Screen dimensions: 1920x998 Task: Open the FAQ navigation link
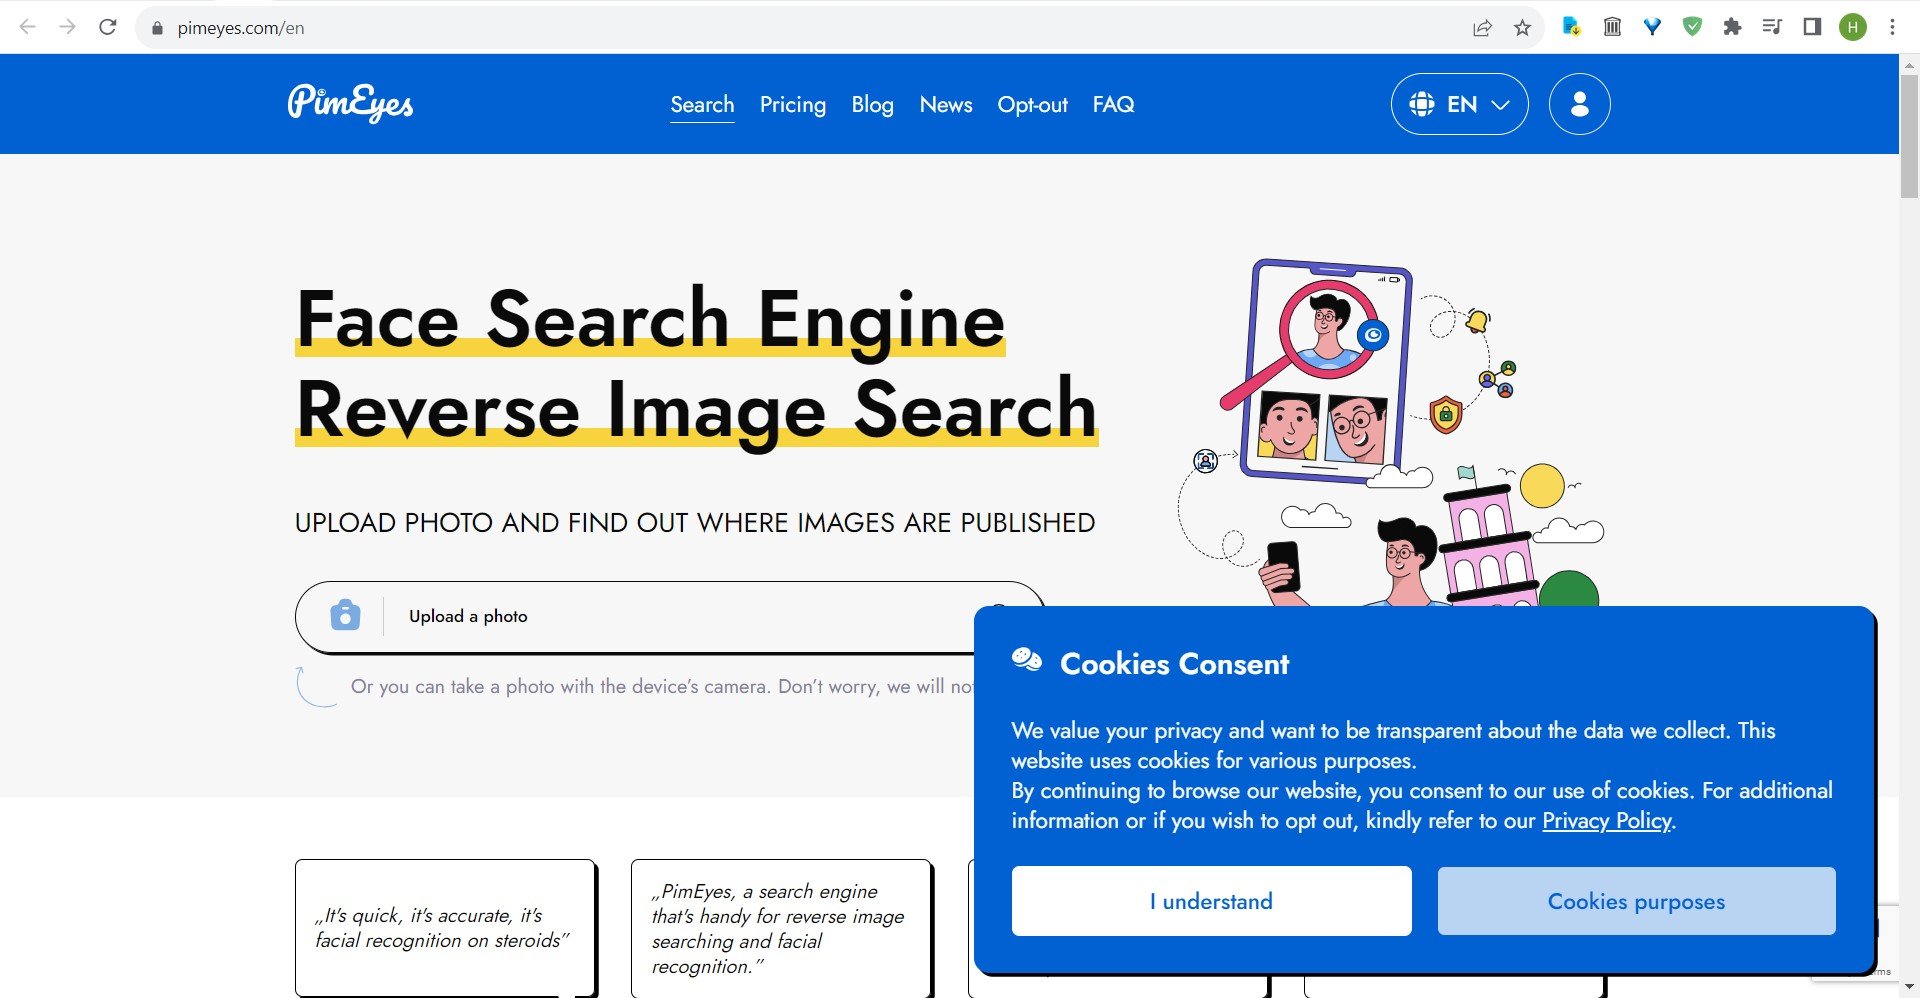(x=1113, y=104)
